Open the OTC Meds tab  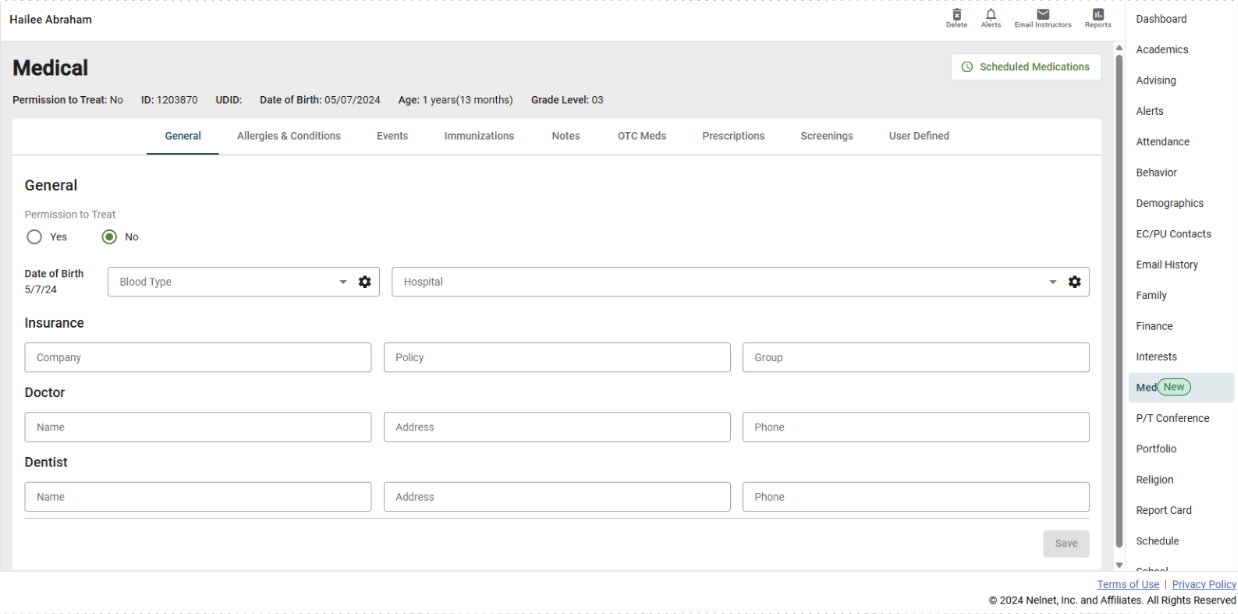click(x=641, y=136)
